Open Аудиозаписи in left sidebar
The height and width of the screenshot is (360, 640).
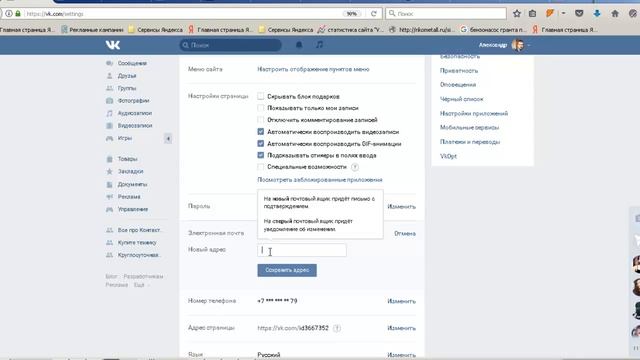(134, 113)
